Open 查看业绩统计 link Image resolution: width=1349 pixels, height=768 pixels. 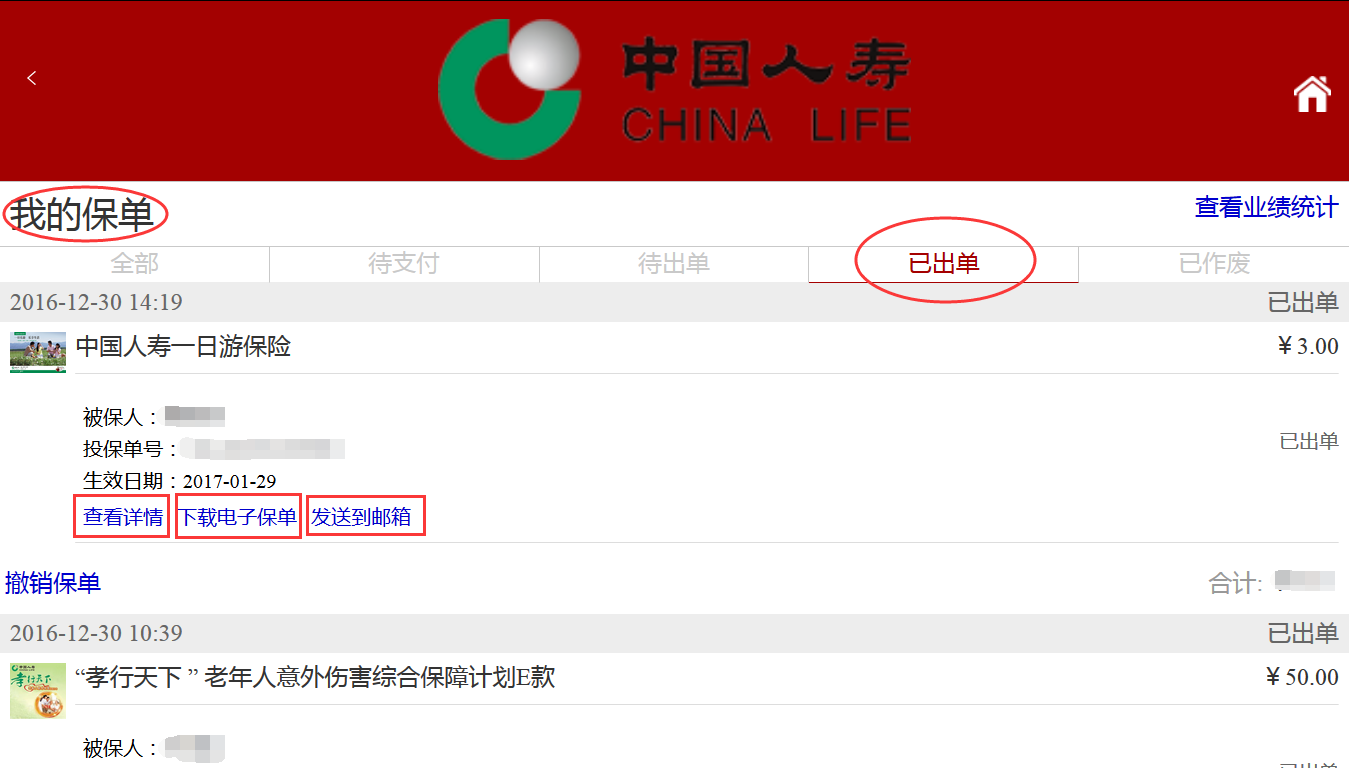click(x=1266, y=207)
